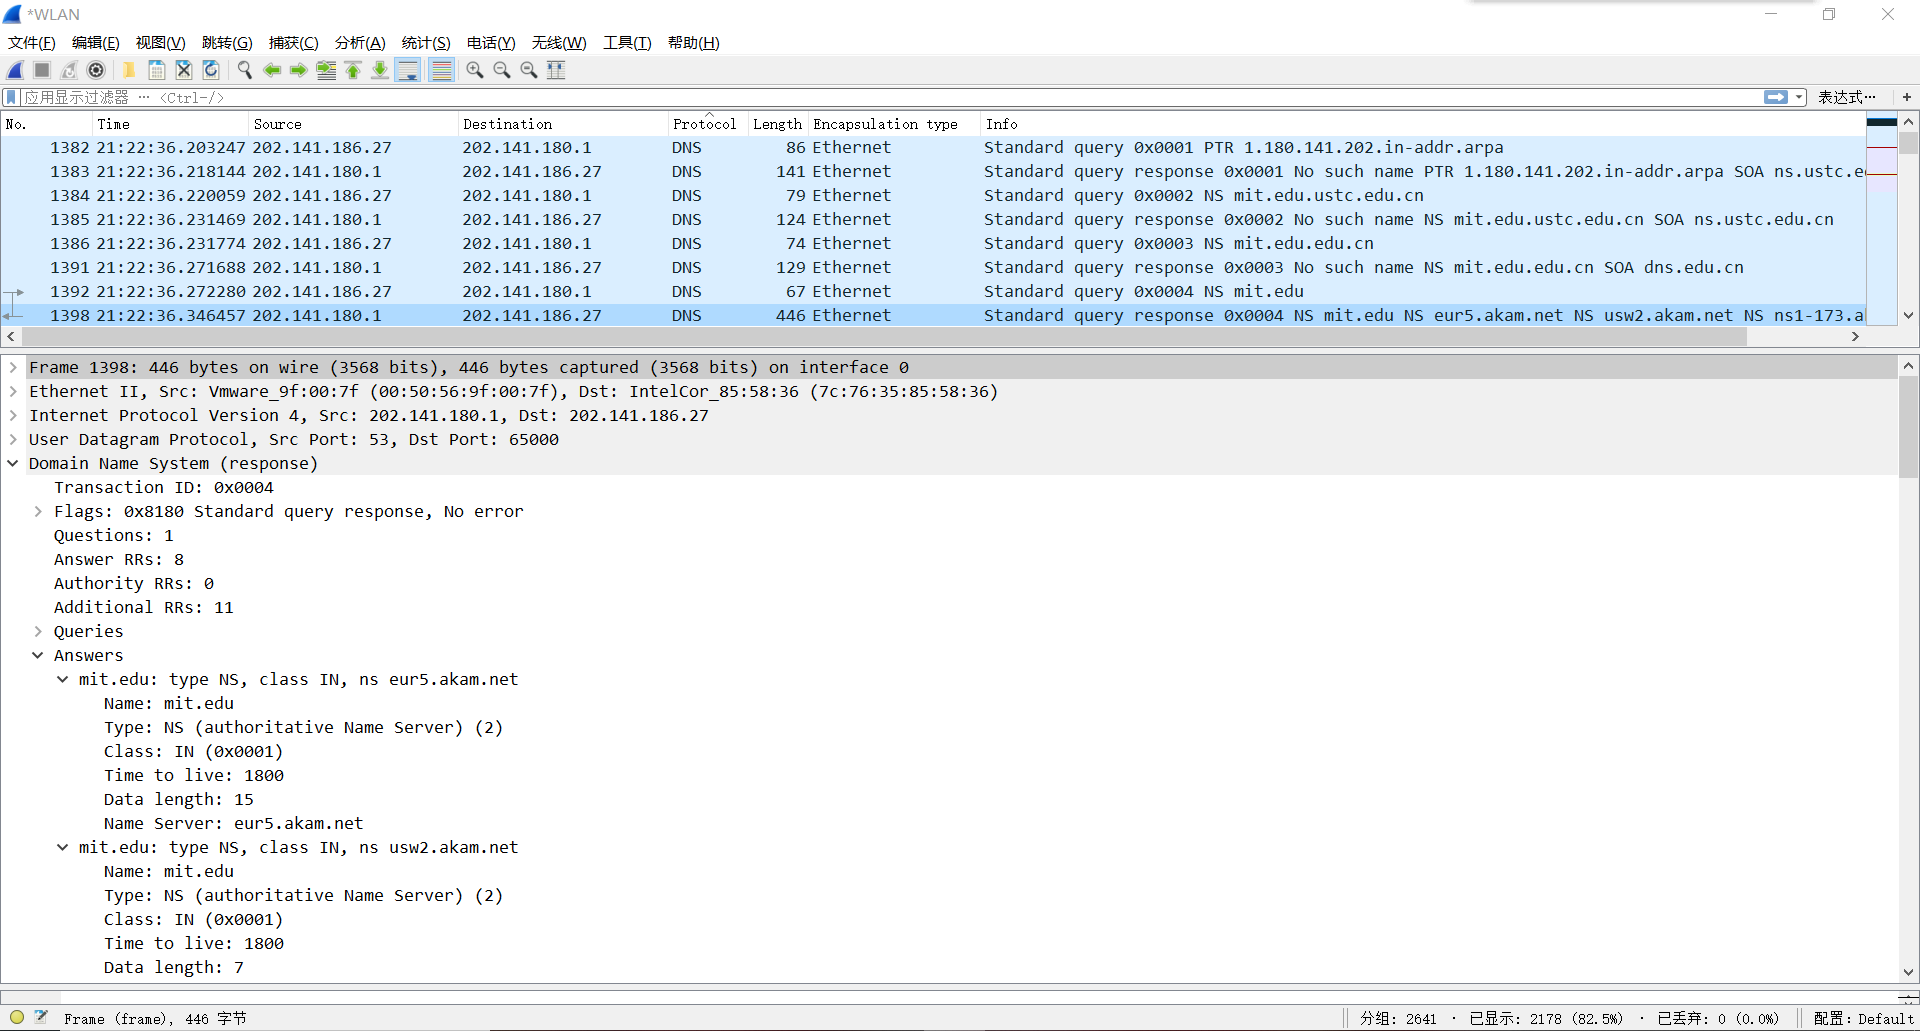Collapse the eur5.akam.net answer record
The width and height of the screenshot is (1920, 1031).
pyautogui.click(x=62, y=679)
